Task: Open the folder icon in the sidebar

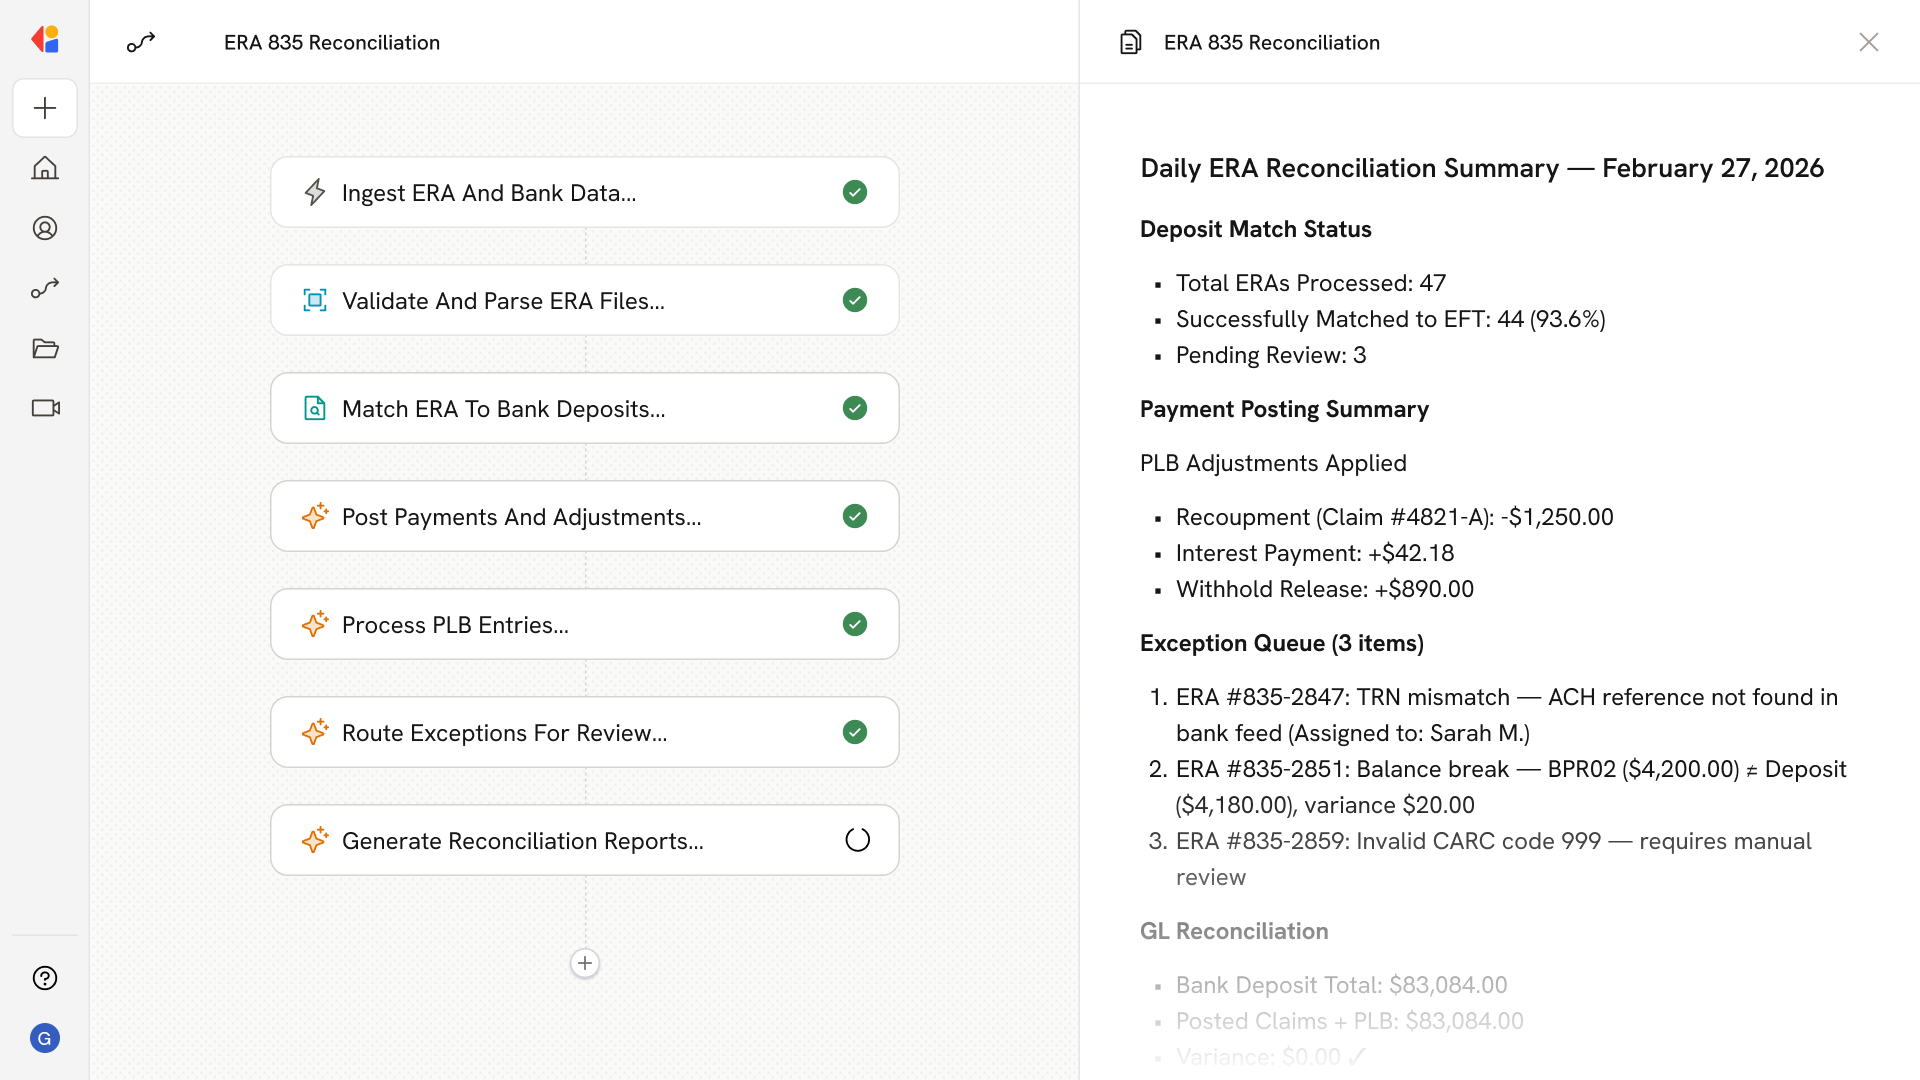Action: pos(45,348)
